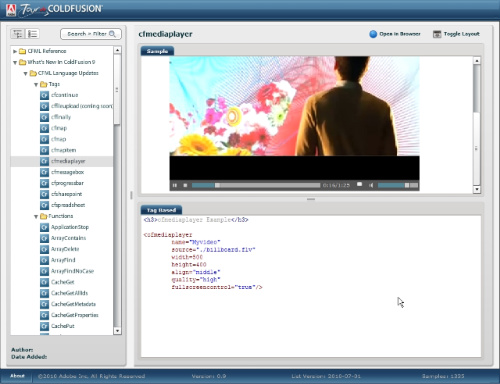Click the CF icon beside cfmapitem
This screenshot has width=500, height=384.
(44, 150)
